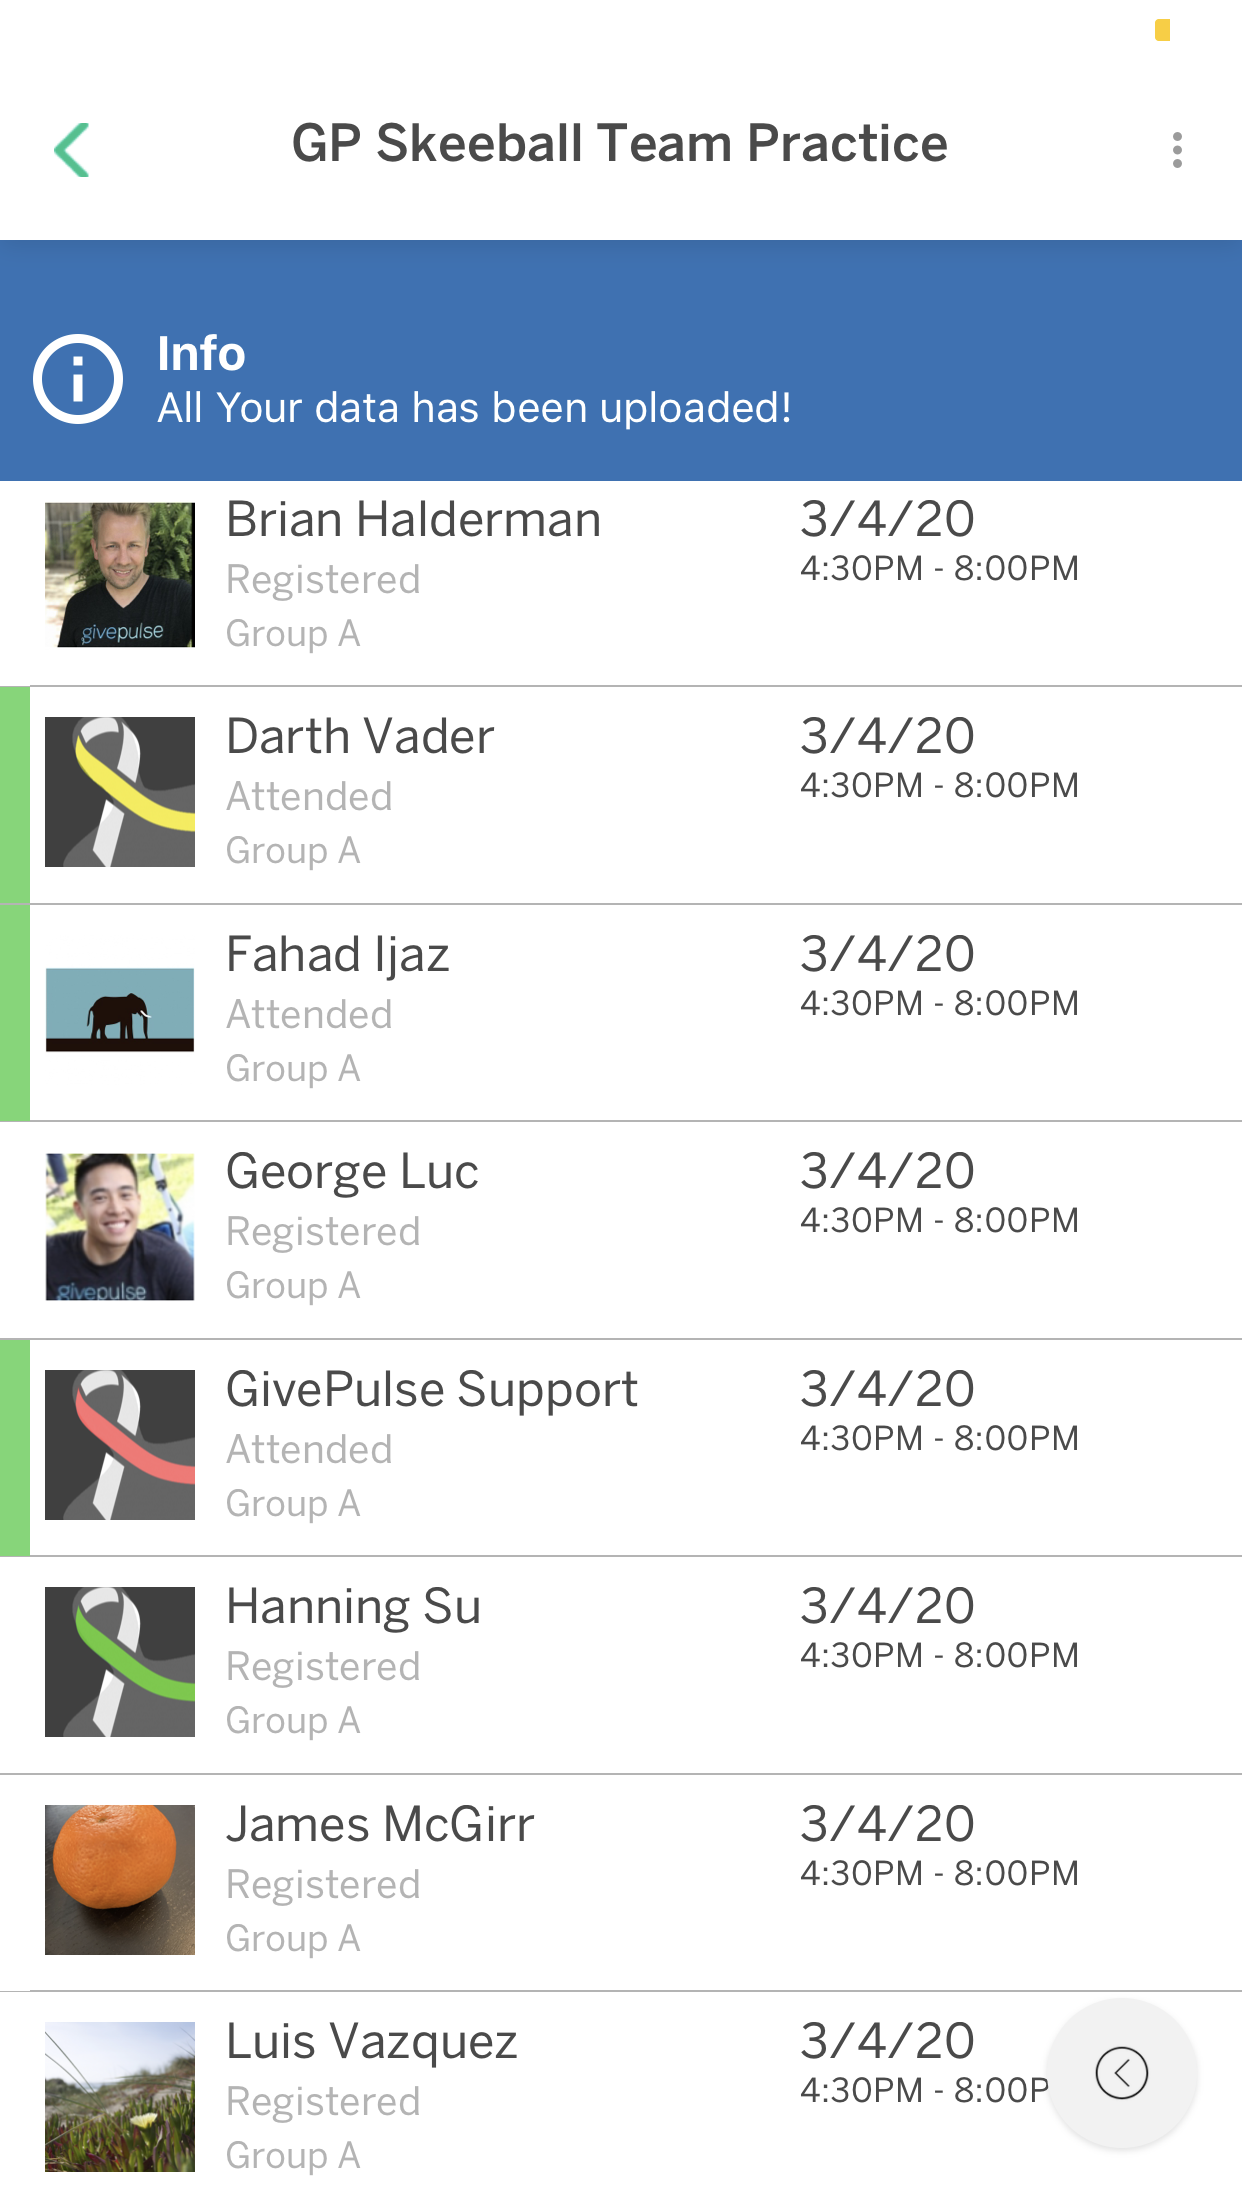Tap Darth Vader's yellow ribbon avatar
The width and height of the screenshot is (1242, 2208).
(x=120, y=792)
